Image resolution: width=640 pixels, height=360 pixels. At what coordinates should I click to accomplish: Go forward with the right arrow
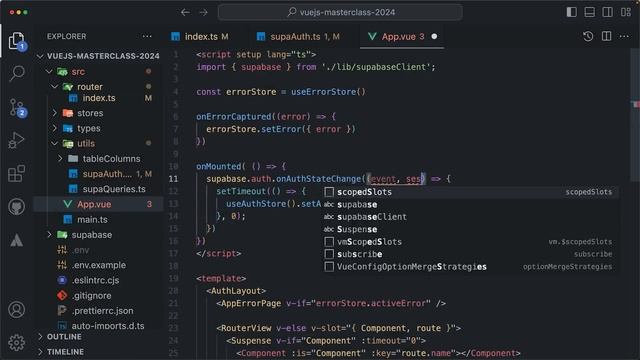tap(203, 12)
